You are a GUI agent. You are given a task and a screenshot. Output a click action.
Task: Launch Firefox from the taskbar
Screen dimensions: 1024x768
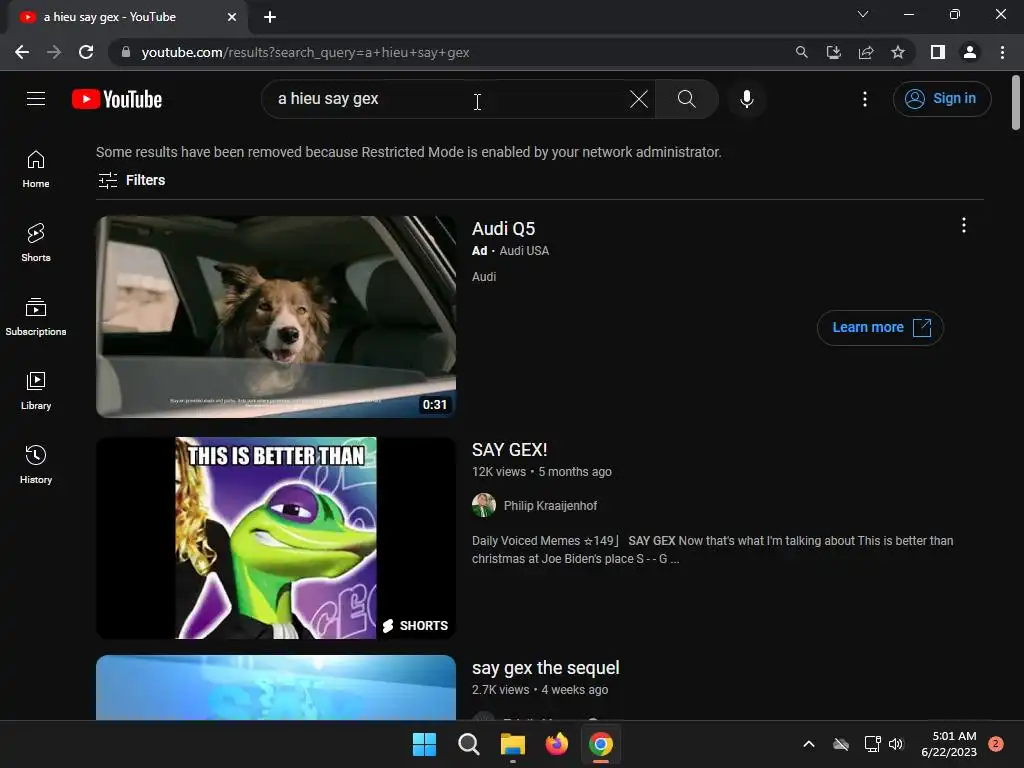tap(556, 744)
